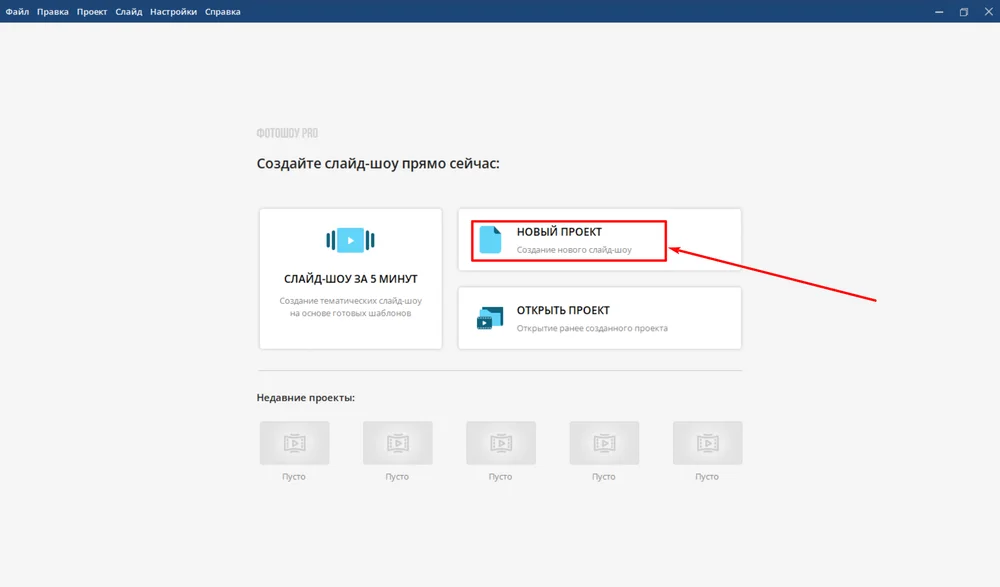Viewport: 1000px width, 587px height.
Task: Click the blue document icon for Новый проект
Action: [490, 240]
